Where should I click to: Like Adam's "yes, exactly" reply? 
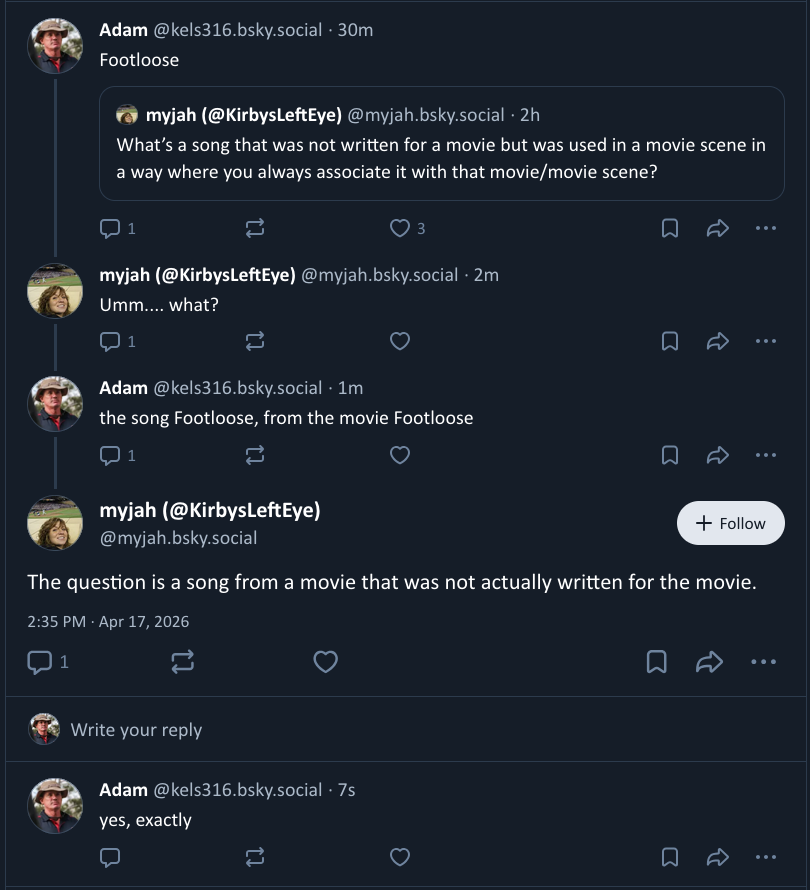[x=400, y=857]
